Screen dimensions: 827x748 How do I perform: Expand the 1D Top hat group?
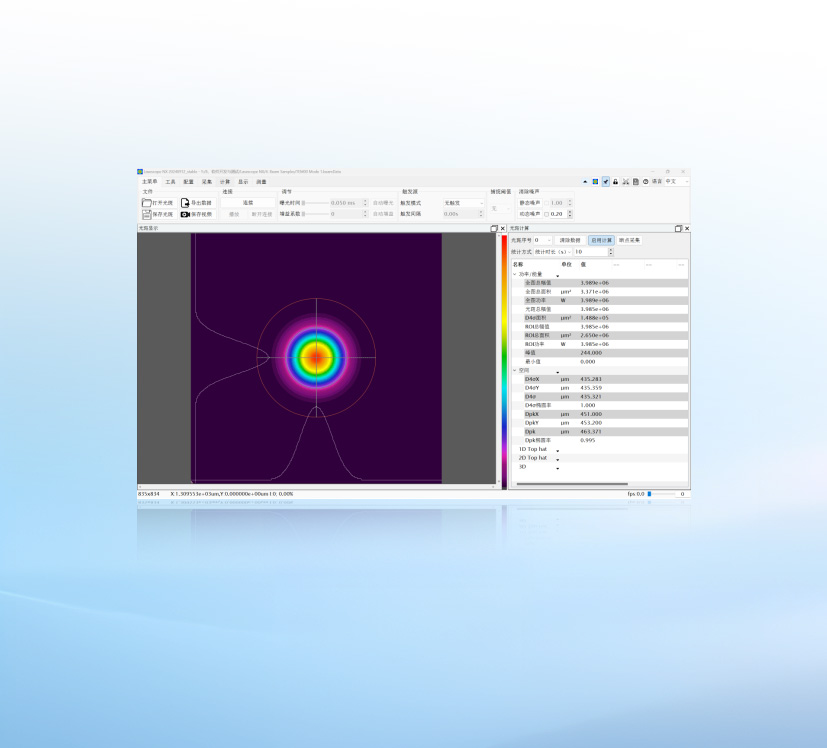557,450
